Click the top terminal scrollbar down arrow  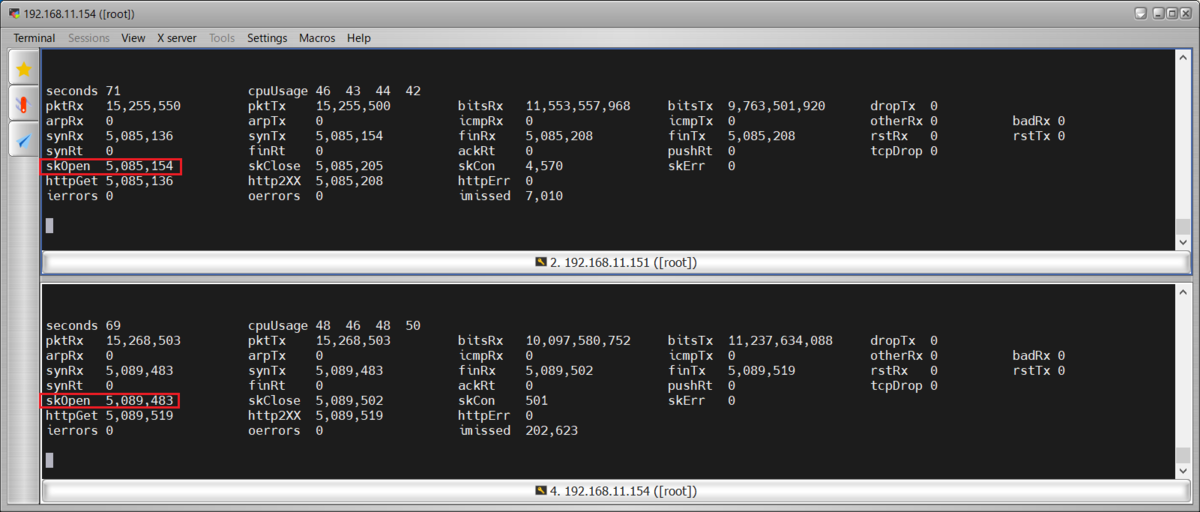[1183, 243]
